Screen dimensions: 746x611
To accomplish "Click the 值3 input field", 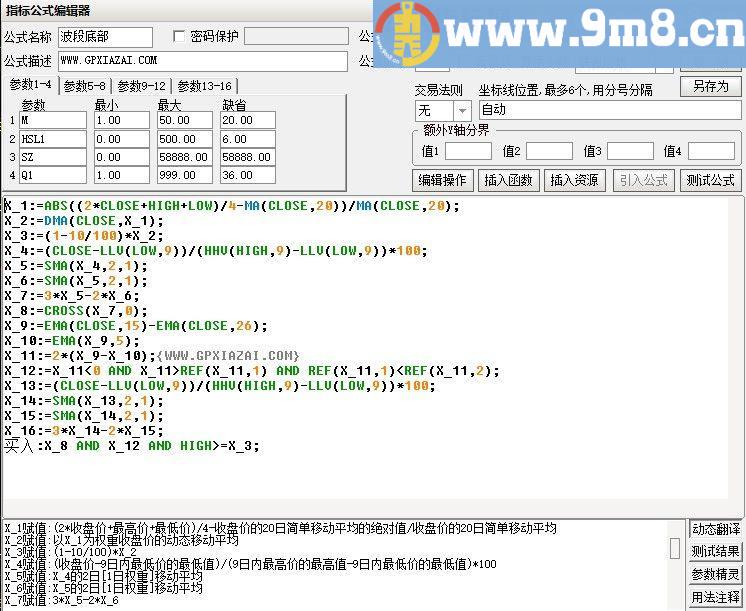I will coord(630,151).
